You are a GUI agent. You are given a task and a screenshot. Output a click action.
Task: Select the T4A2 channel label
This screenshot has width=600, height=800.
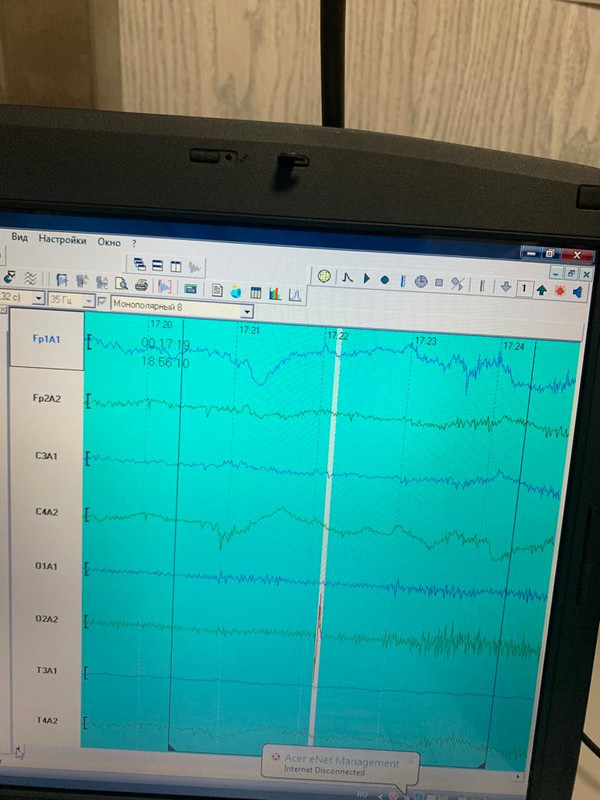tap(46, 720)
